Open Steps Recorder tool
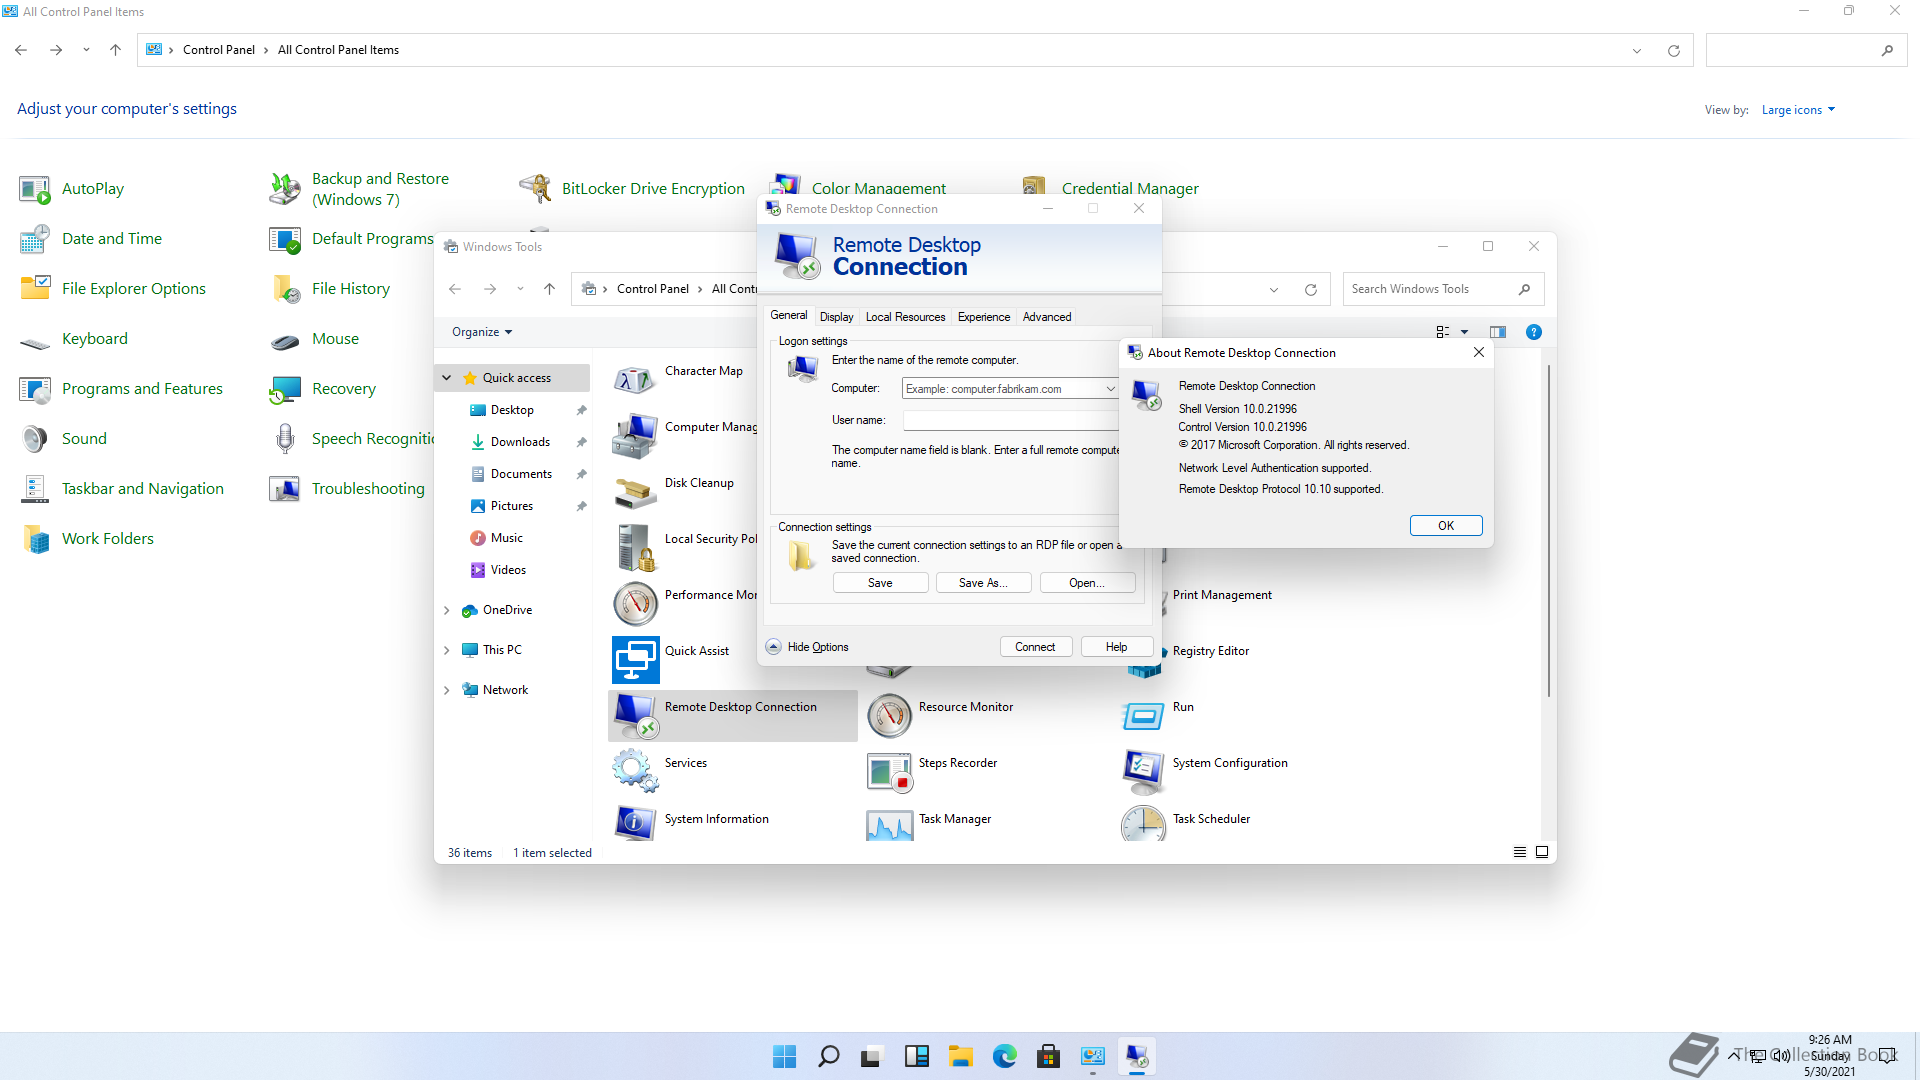 click(x=889, y=770)
